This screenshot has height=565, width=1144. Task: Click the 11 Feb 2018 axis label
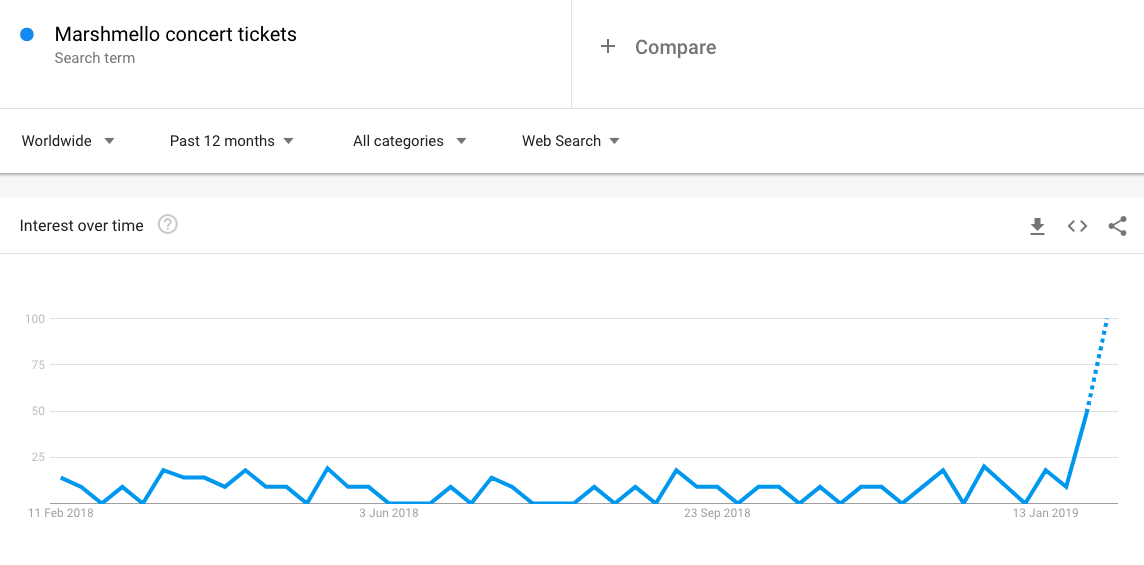pos(61,513)
